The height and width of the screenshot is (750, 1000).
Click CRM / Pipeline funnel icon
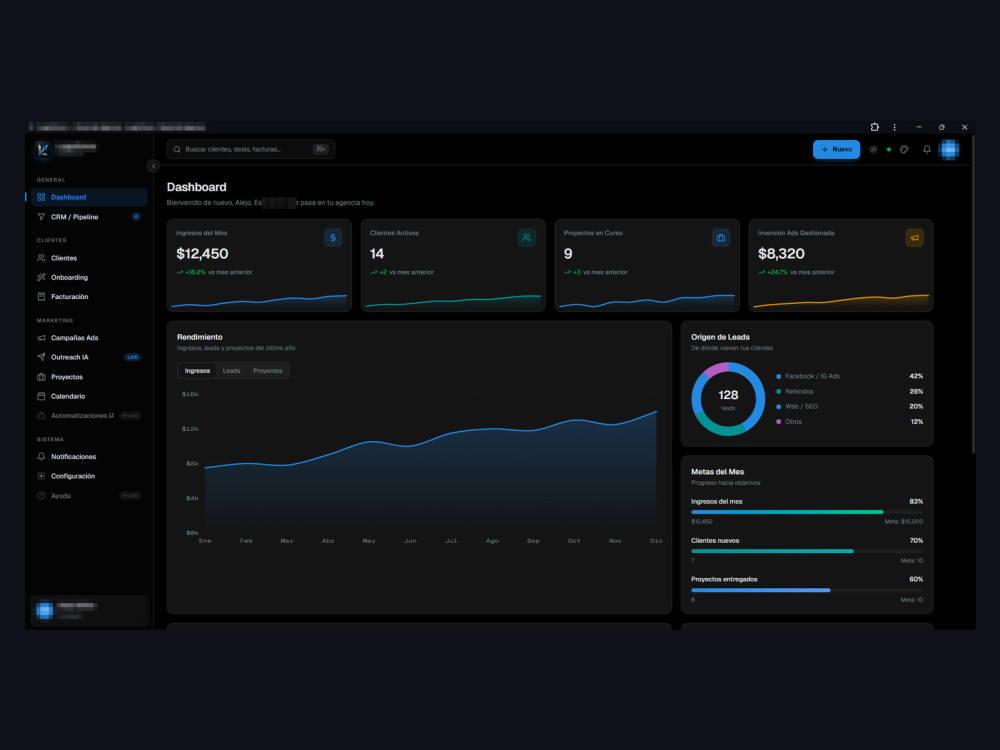point(41,217)
